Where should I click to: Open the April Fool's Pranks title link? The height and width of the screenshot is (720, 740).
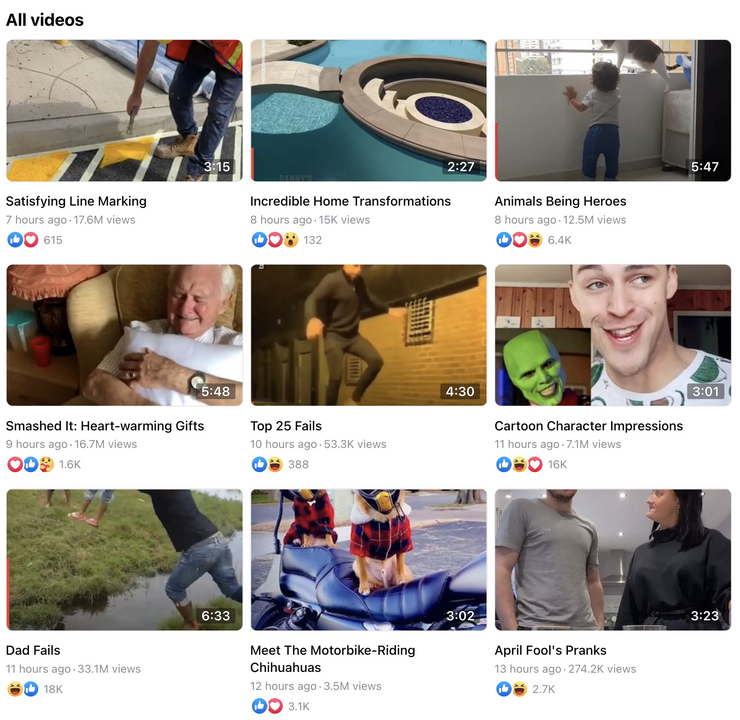tap(550, 650)
